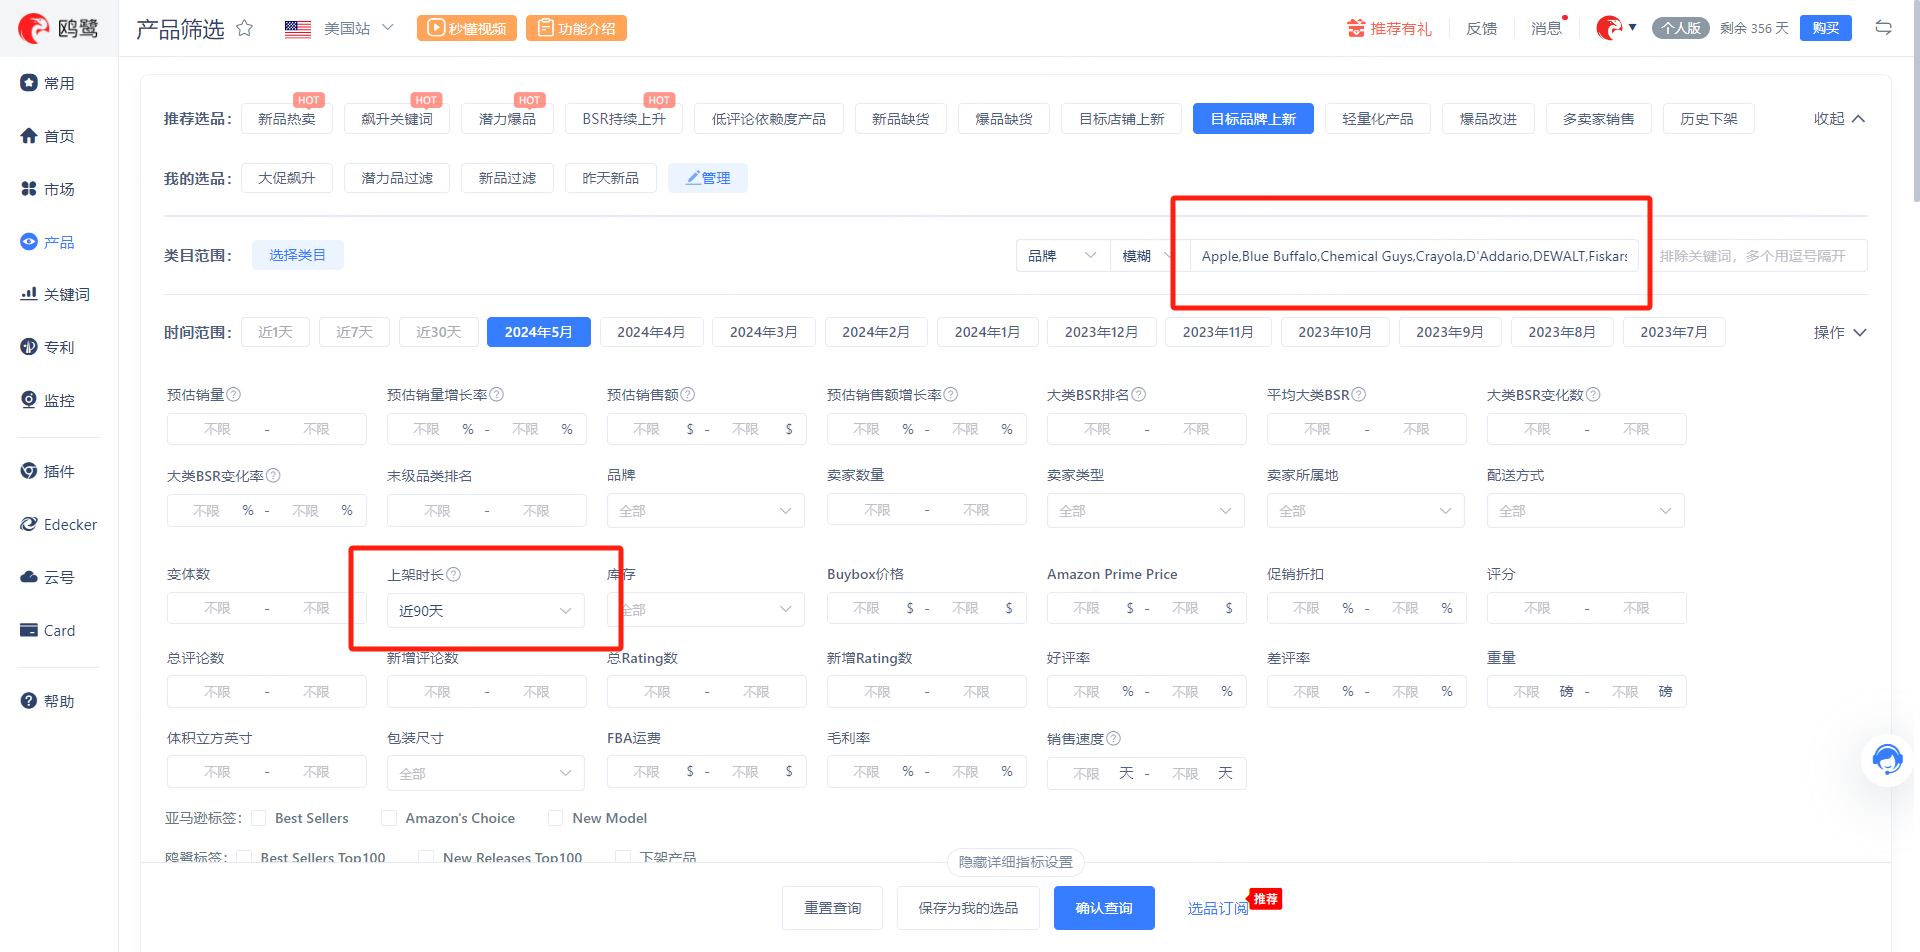Image resolution: width=1920 pixels, height=952 pixels.
Task: Click the 选择类目 button
Action: tap(297, 256)
